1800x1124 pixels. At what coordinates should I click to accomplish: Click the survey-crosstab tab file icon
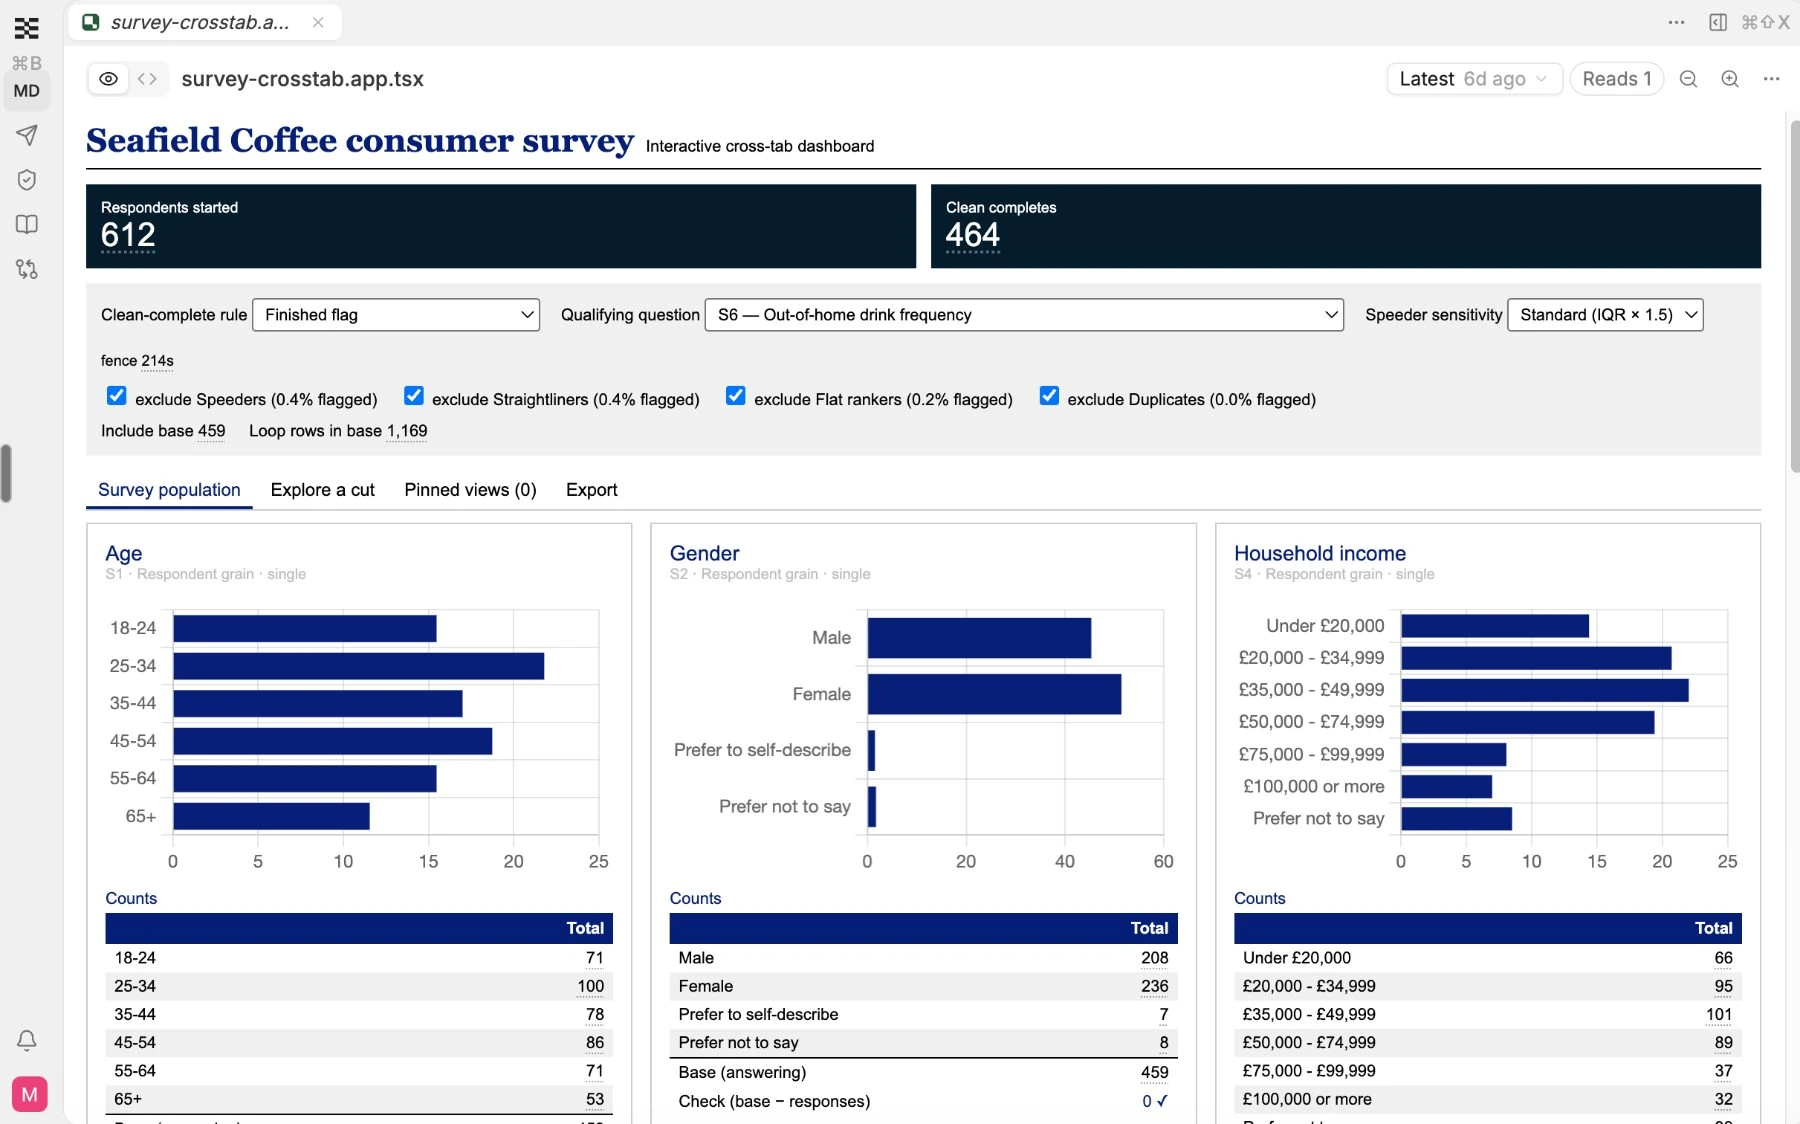(91, 22)
